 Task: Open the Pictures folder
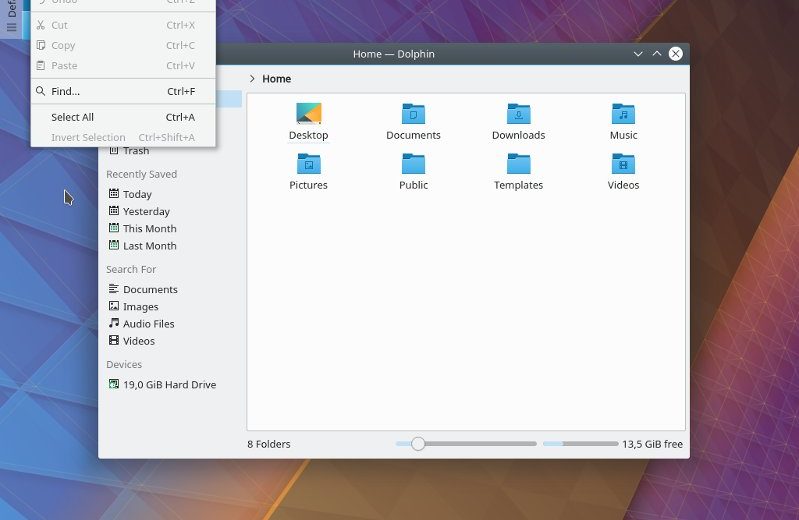pos(308,164)
